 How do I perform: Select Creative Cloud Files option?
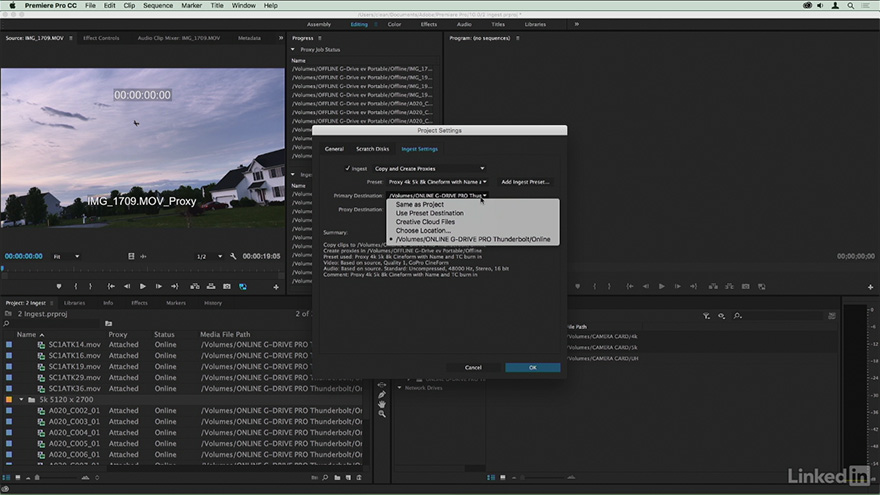coord(425,222)
